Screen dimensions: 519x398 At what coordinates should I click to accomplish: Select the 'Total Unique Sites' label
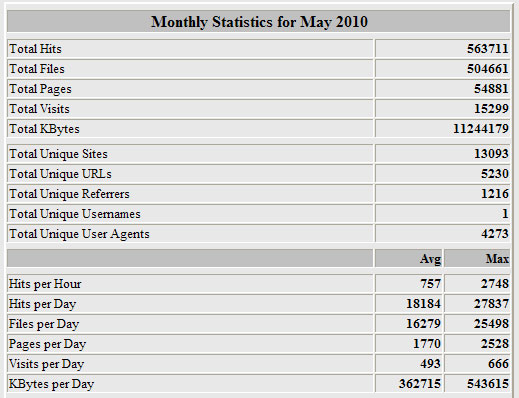[58, 154]
